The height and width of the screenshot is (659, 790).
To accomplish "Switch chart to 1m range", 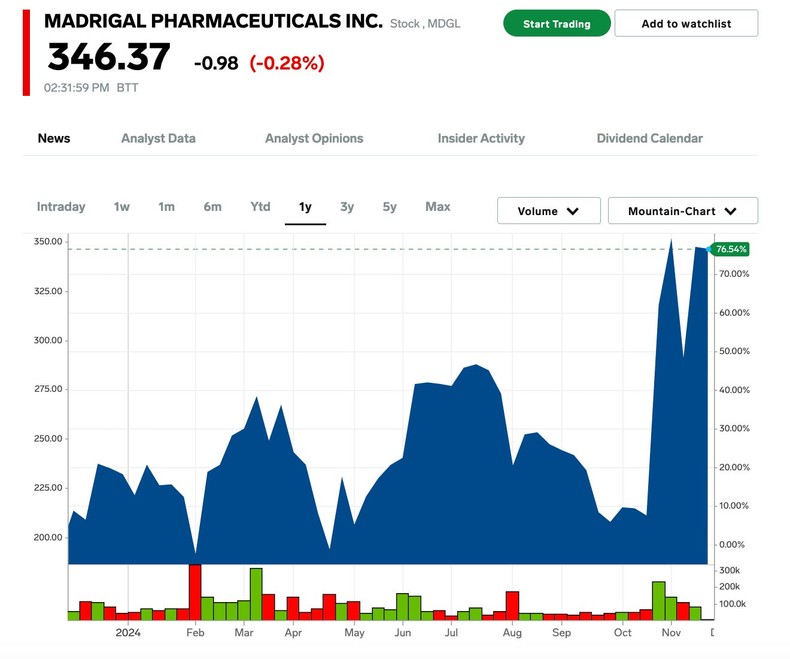I will tap(166, 207).
